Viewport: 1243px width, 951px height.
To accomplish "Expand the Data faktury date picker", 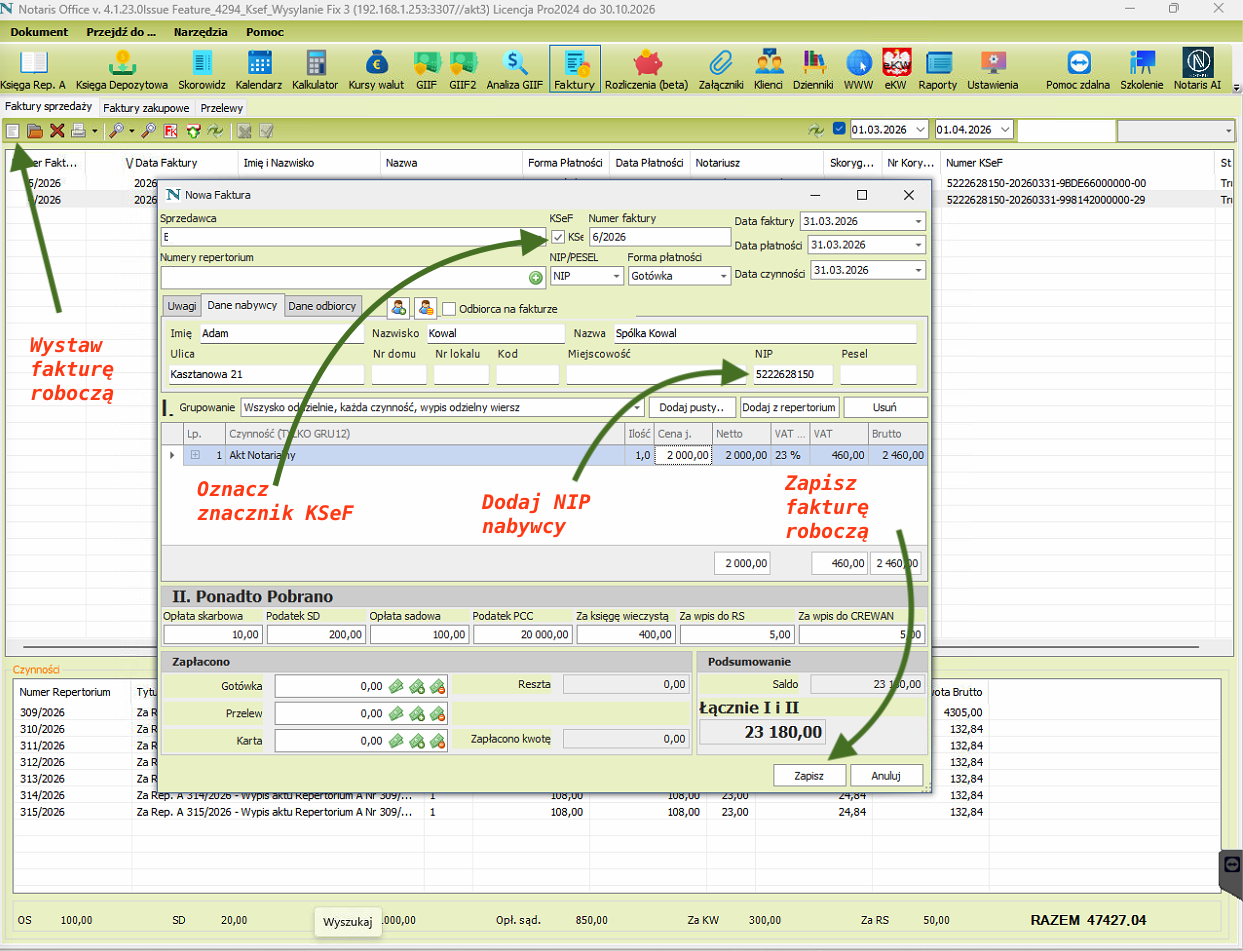I will pyautogui.click(x=918, y=221).
